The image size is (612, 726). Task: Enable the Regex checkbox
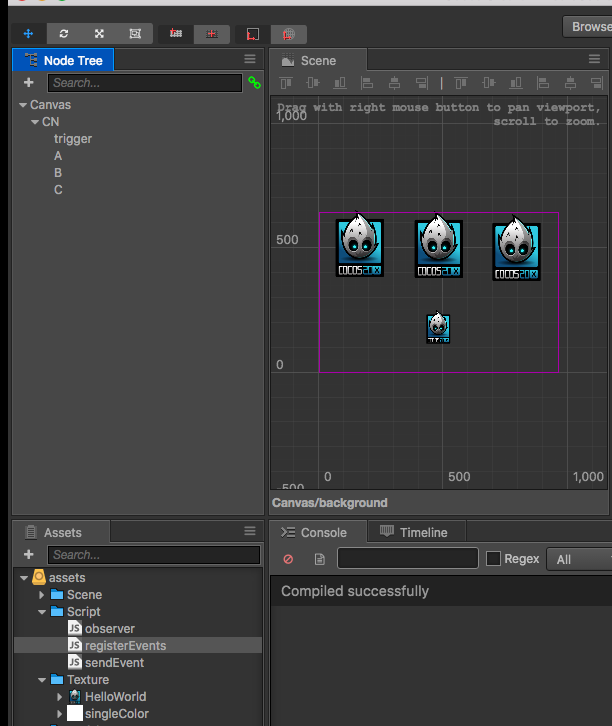point(493,558)
